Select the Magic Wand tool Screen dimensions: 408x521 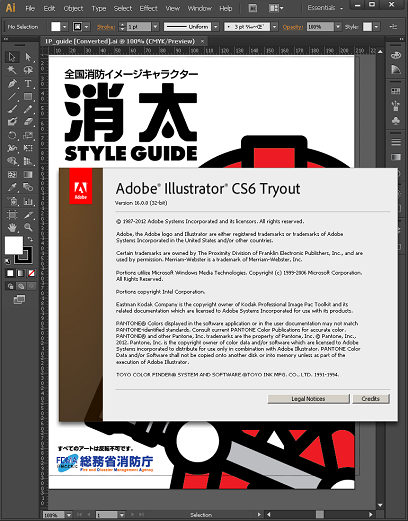point(12,70)
